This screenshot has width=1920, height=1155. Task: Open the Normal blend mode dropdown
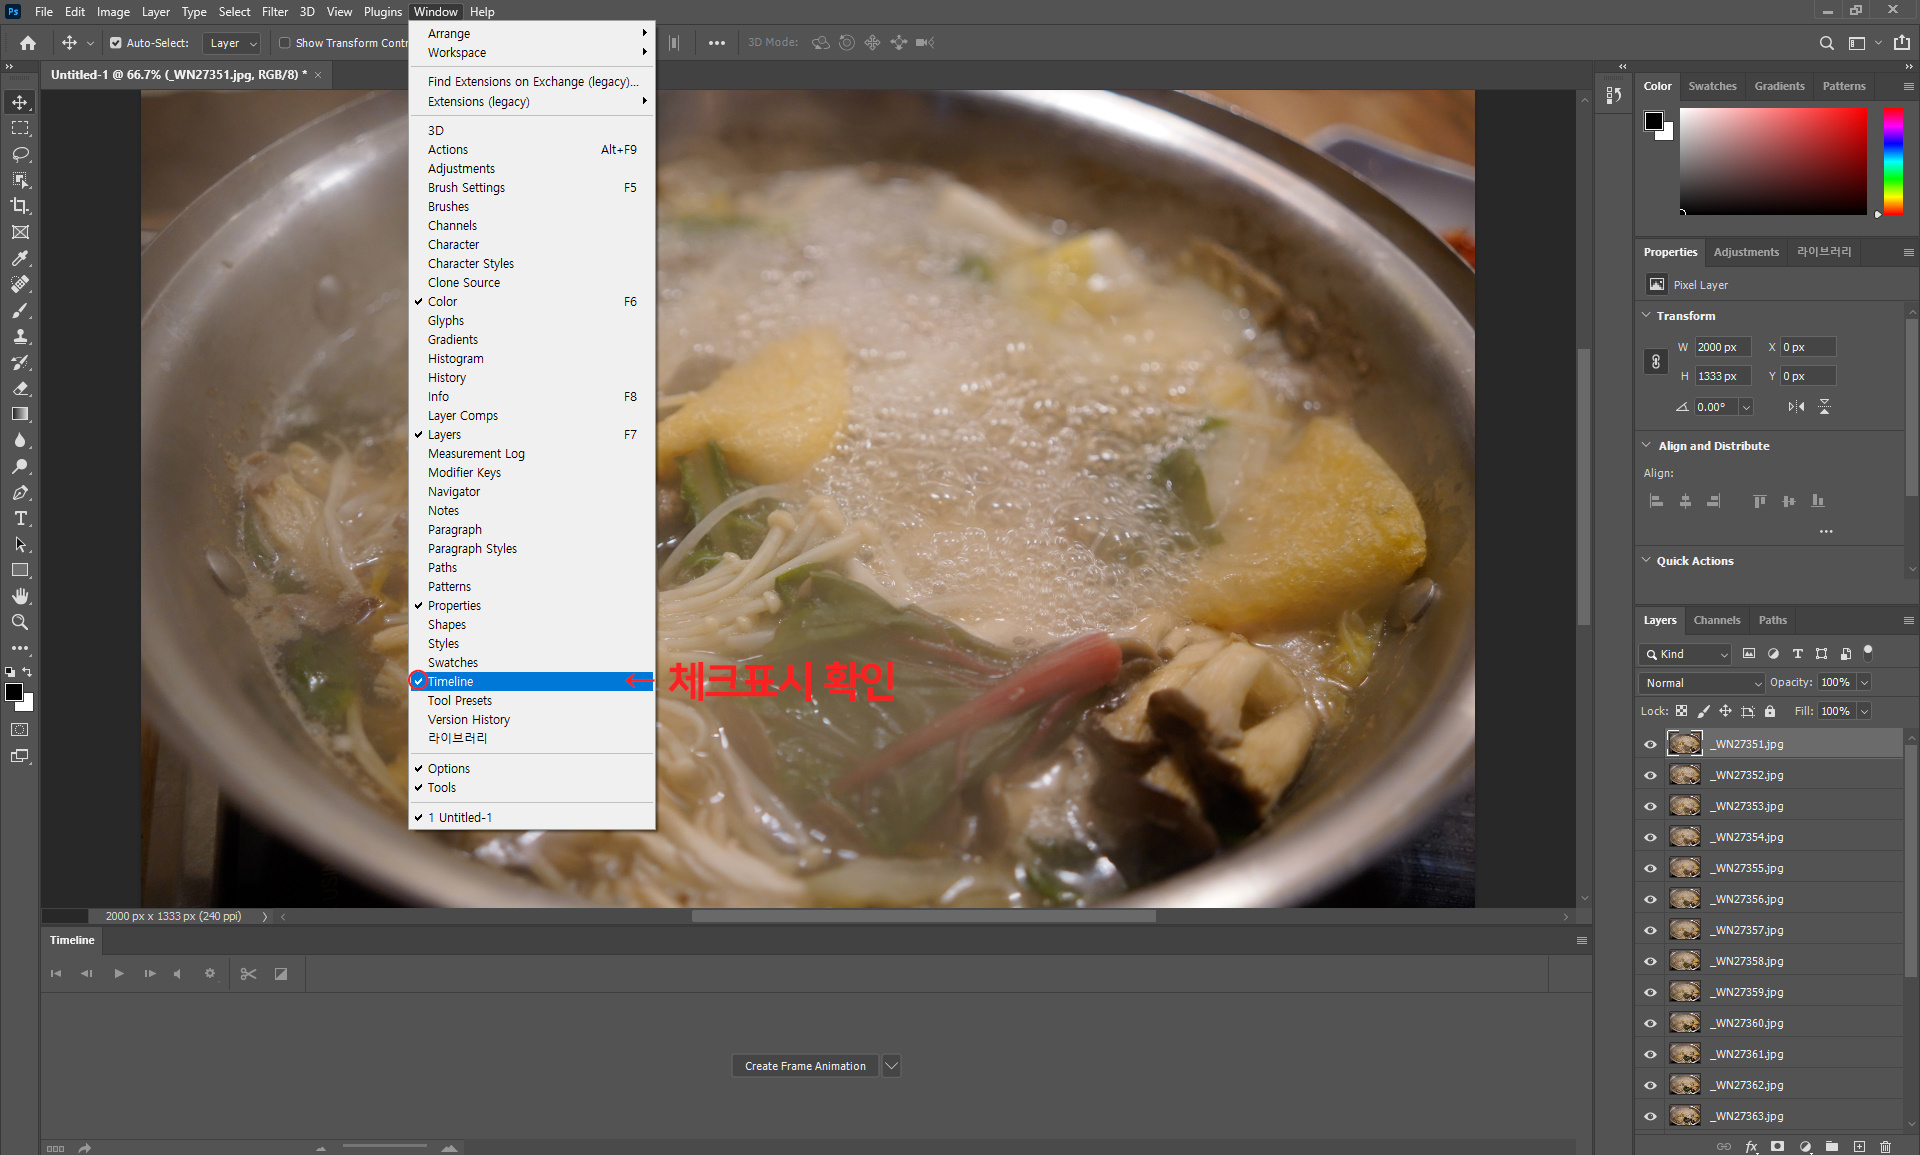pos(1701,683)
